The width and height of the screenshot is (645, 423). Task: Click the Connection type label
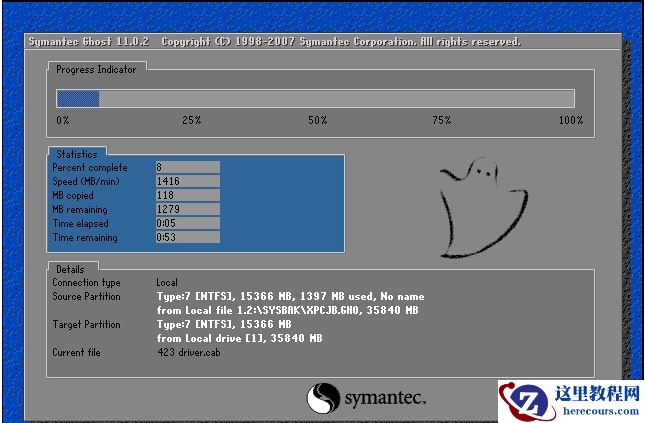(x=86, y=283)
